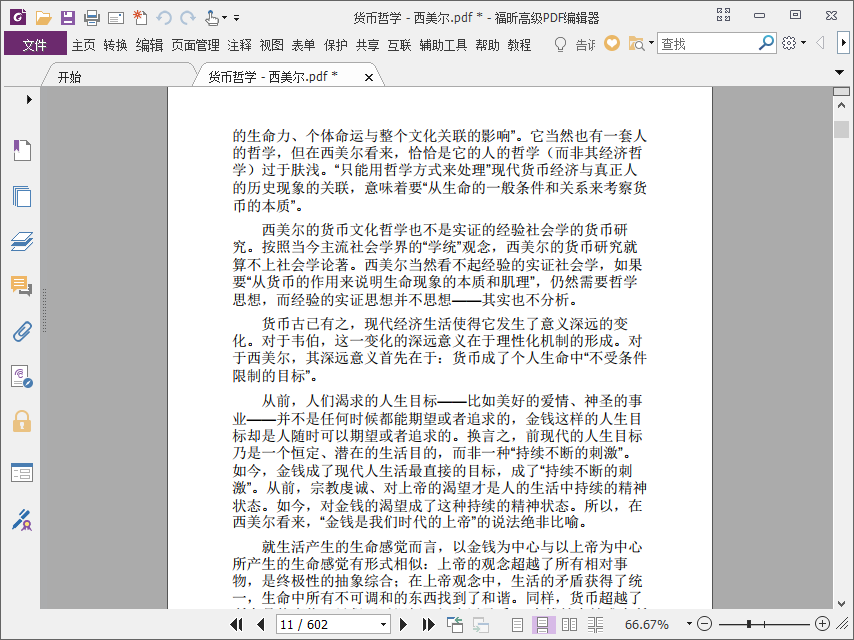Image resolution: width=854 pixels, height=640 pixels.
Task: Open a file with the folder icon
Action: (x=44, y=18)
